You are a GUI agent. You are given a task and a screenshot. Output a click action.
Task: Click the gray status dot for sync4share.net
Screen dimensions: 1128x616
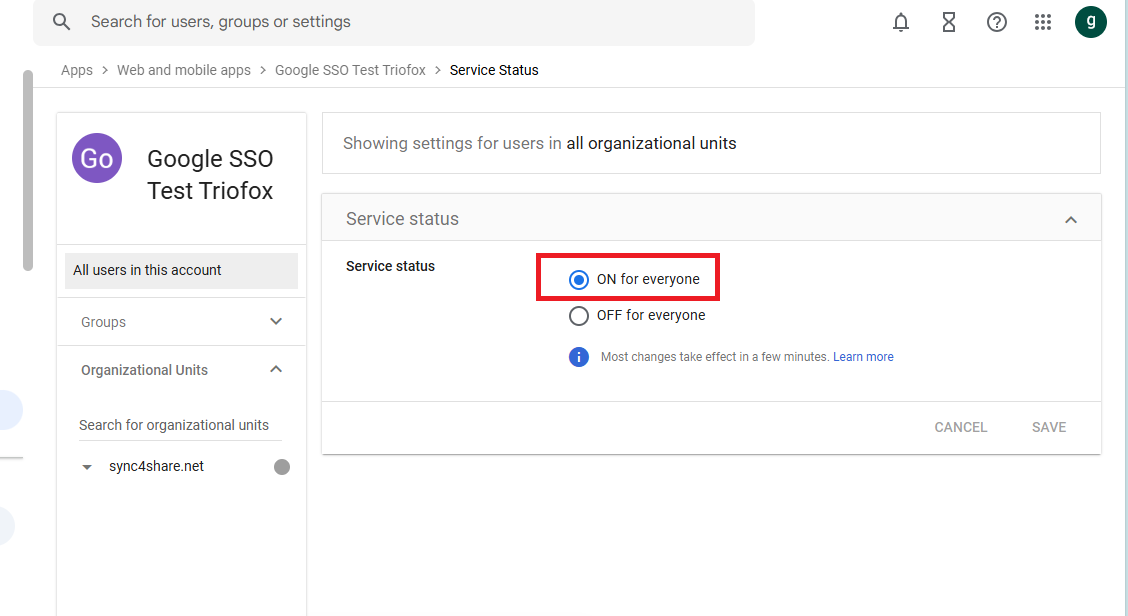[282, 467]
